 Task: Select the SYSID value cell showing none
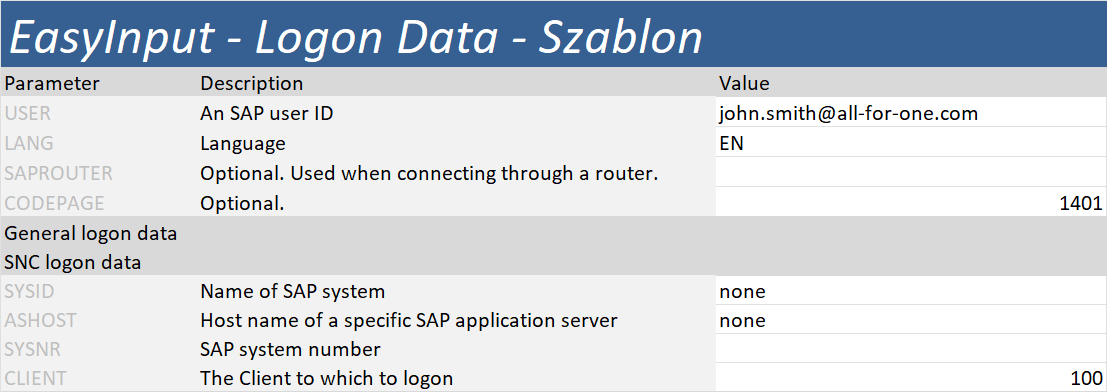coord(911,290)
